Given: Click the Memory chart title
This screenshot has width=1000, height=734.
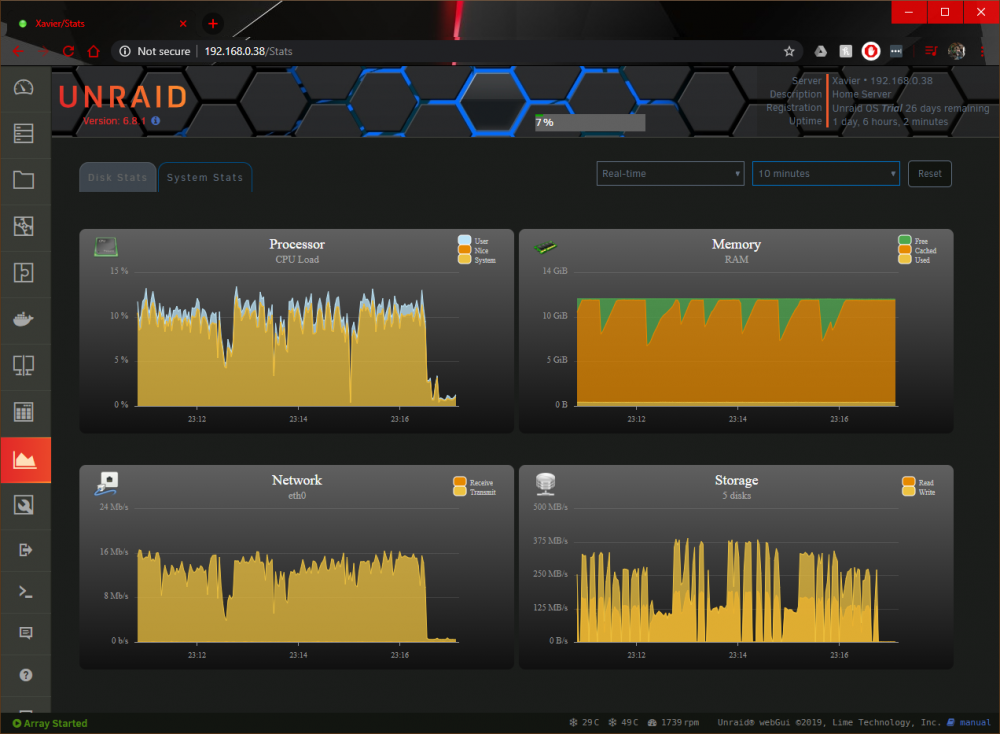Looking at the screenshot, I should (x=736, y=244).
